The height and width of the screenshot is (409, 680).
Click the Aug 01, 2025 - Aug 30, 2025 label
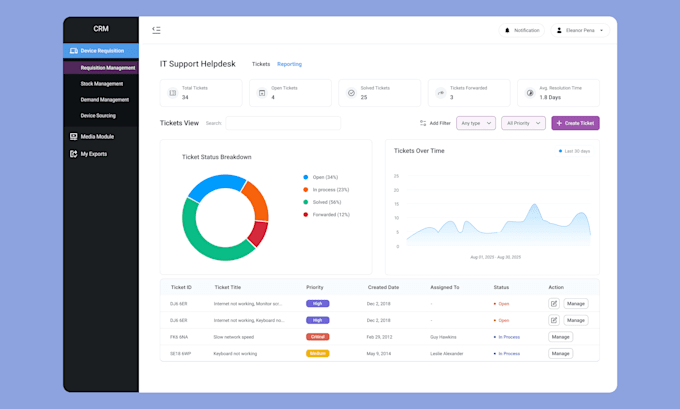(496, 257)
